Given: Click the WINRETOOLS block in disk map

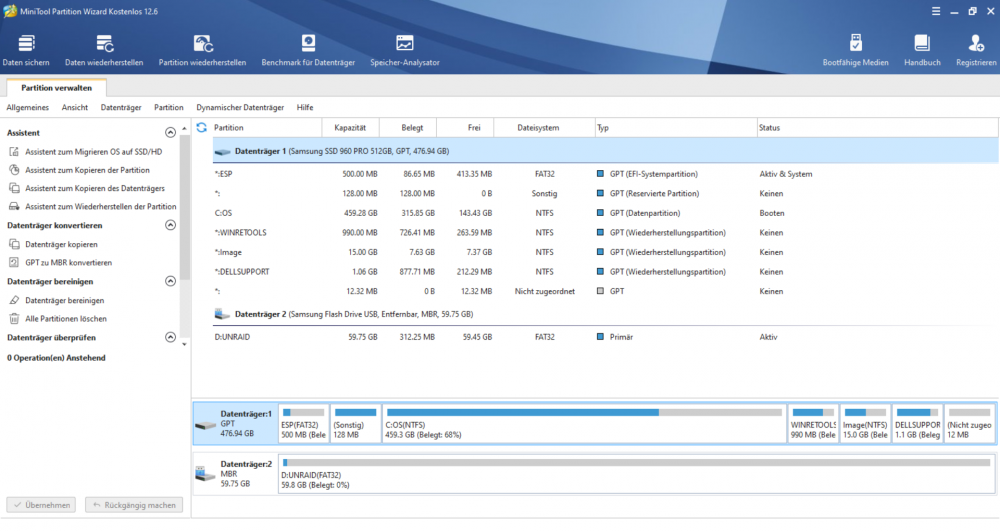Looking at the screenshot, I should (813, 423).
